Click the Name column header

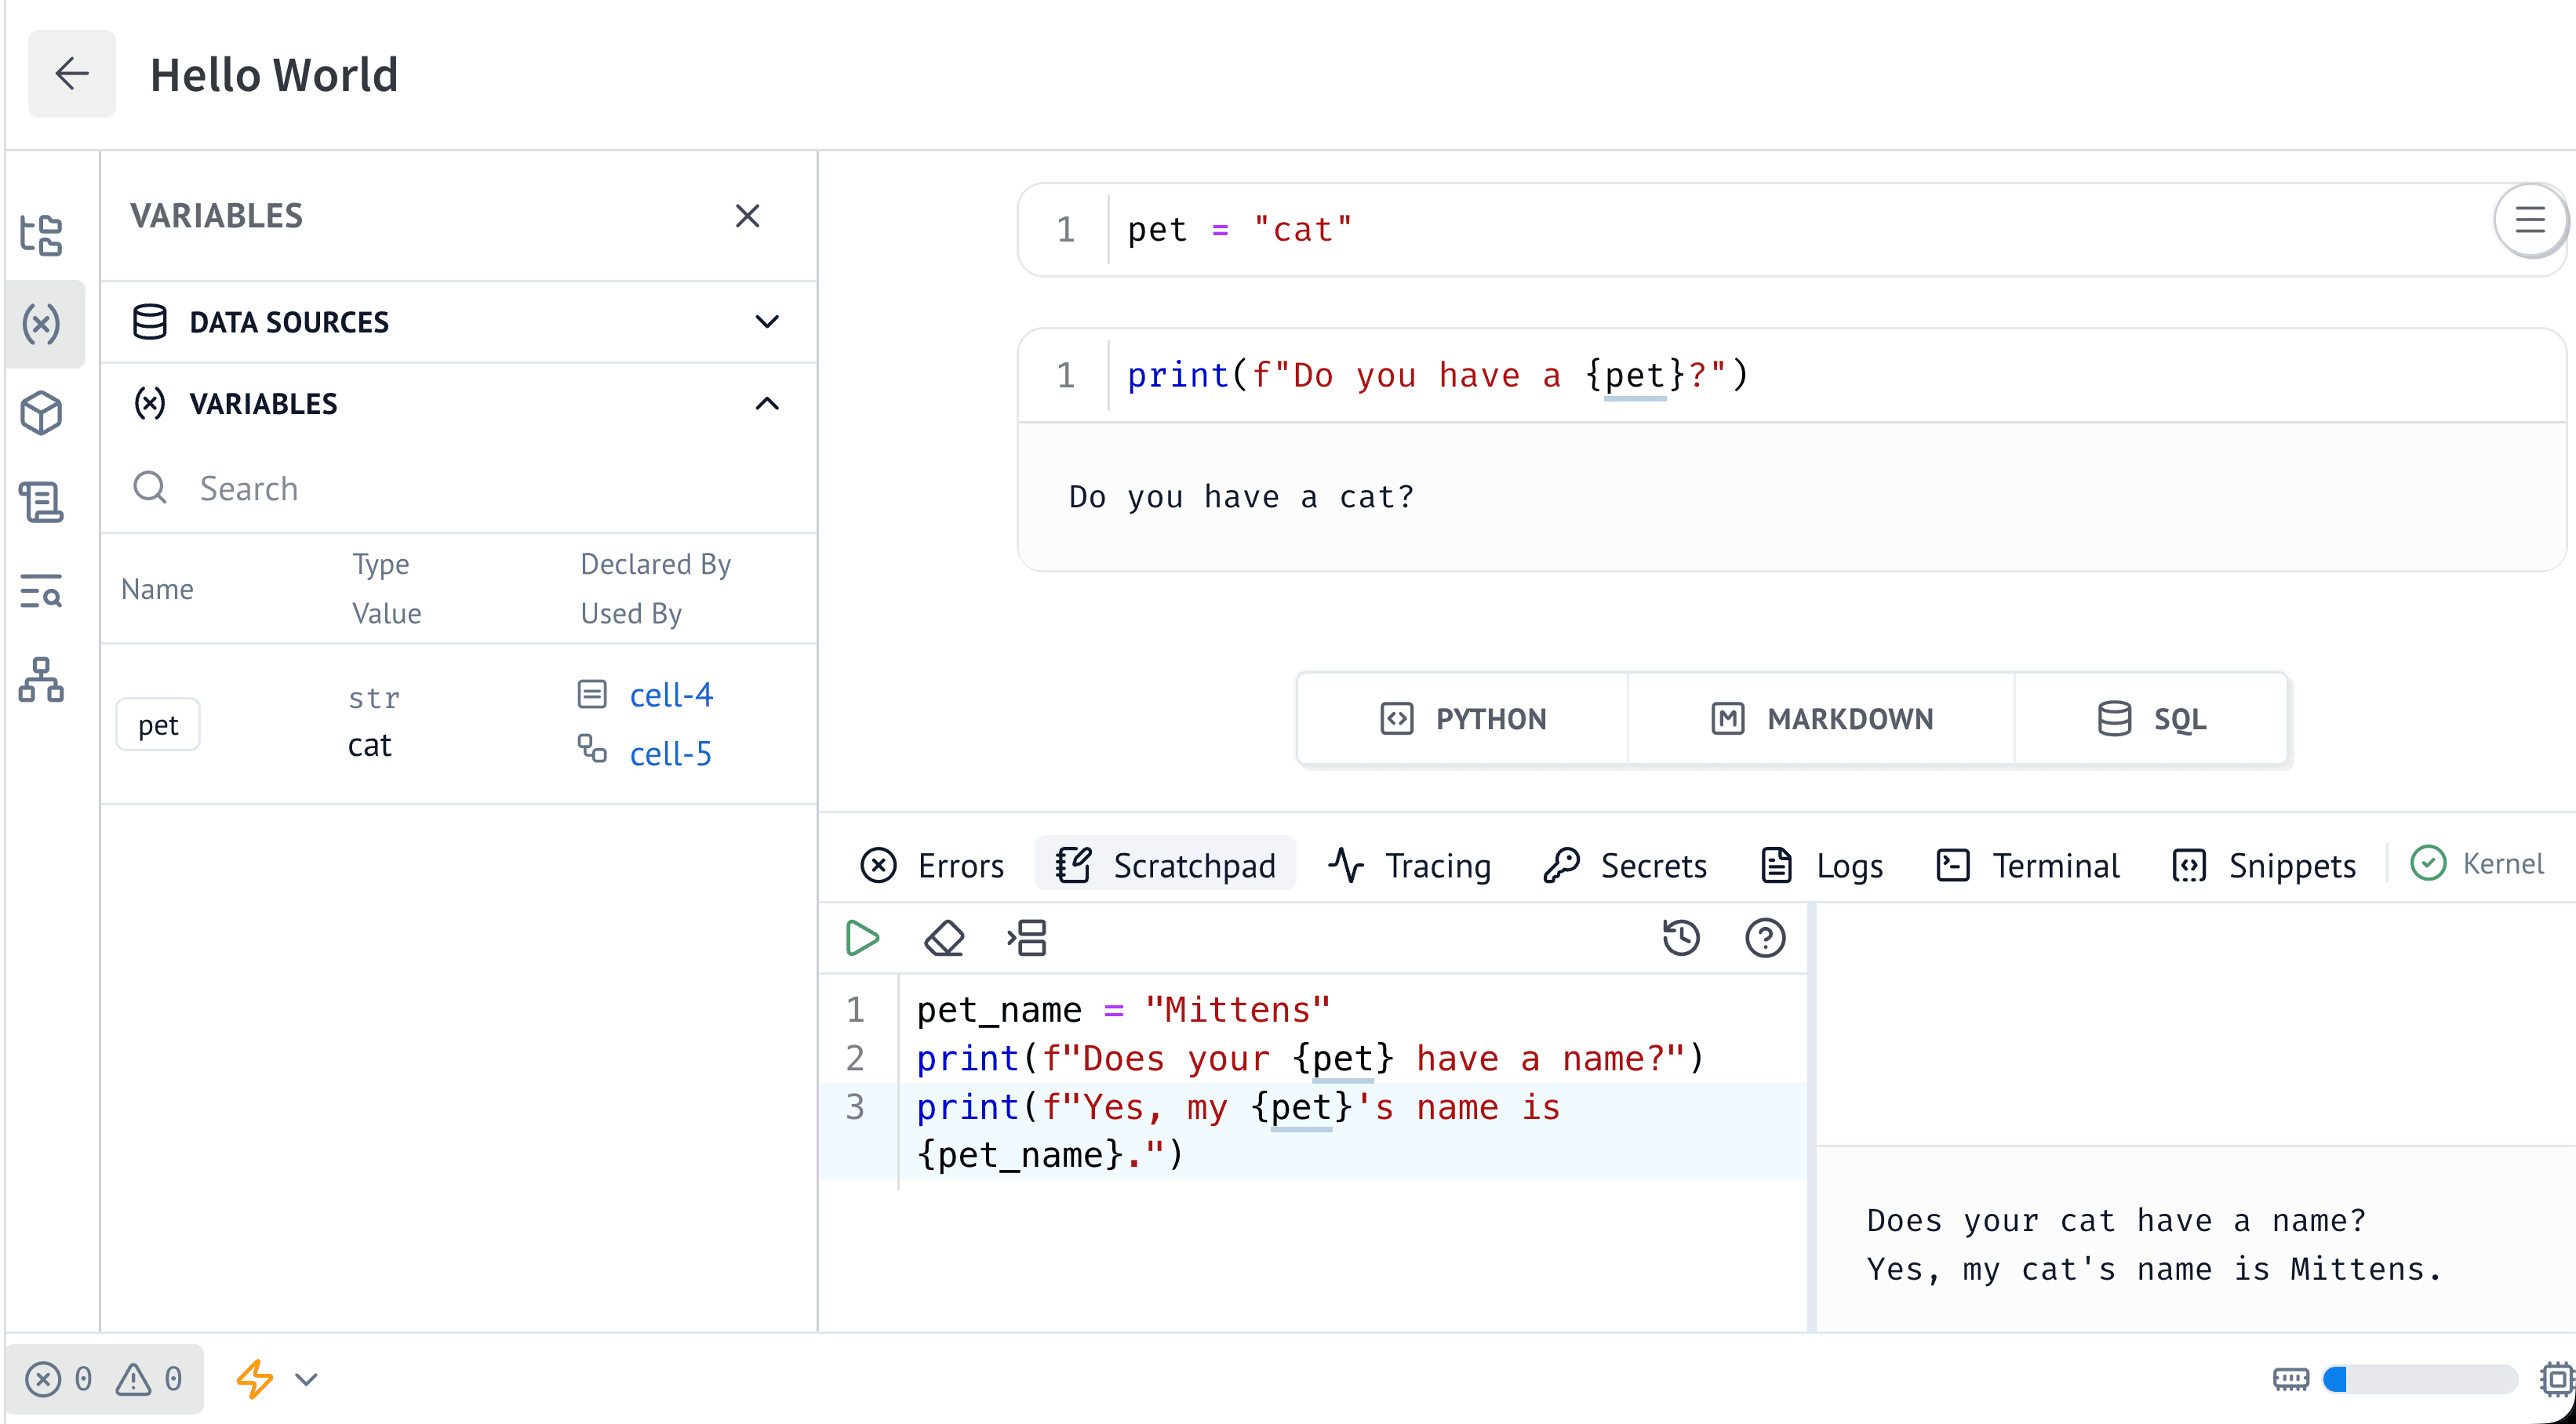pyautogui.click(x=157, y=589)
